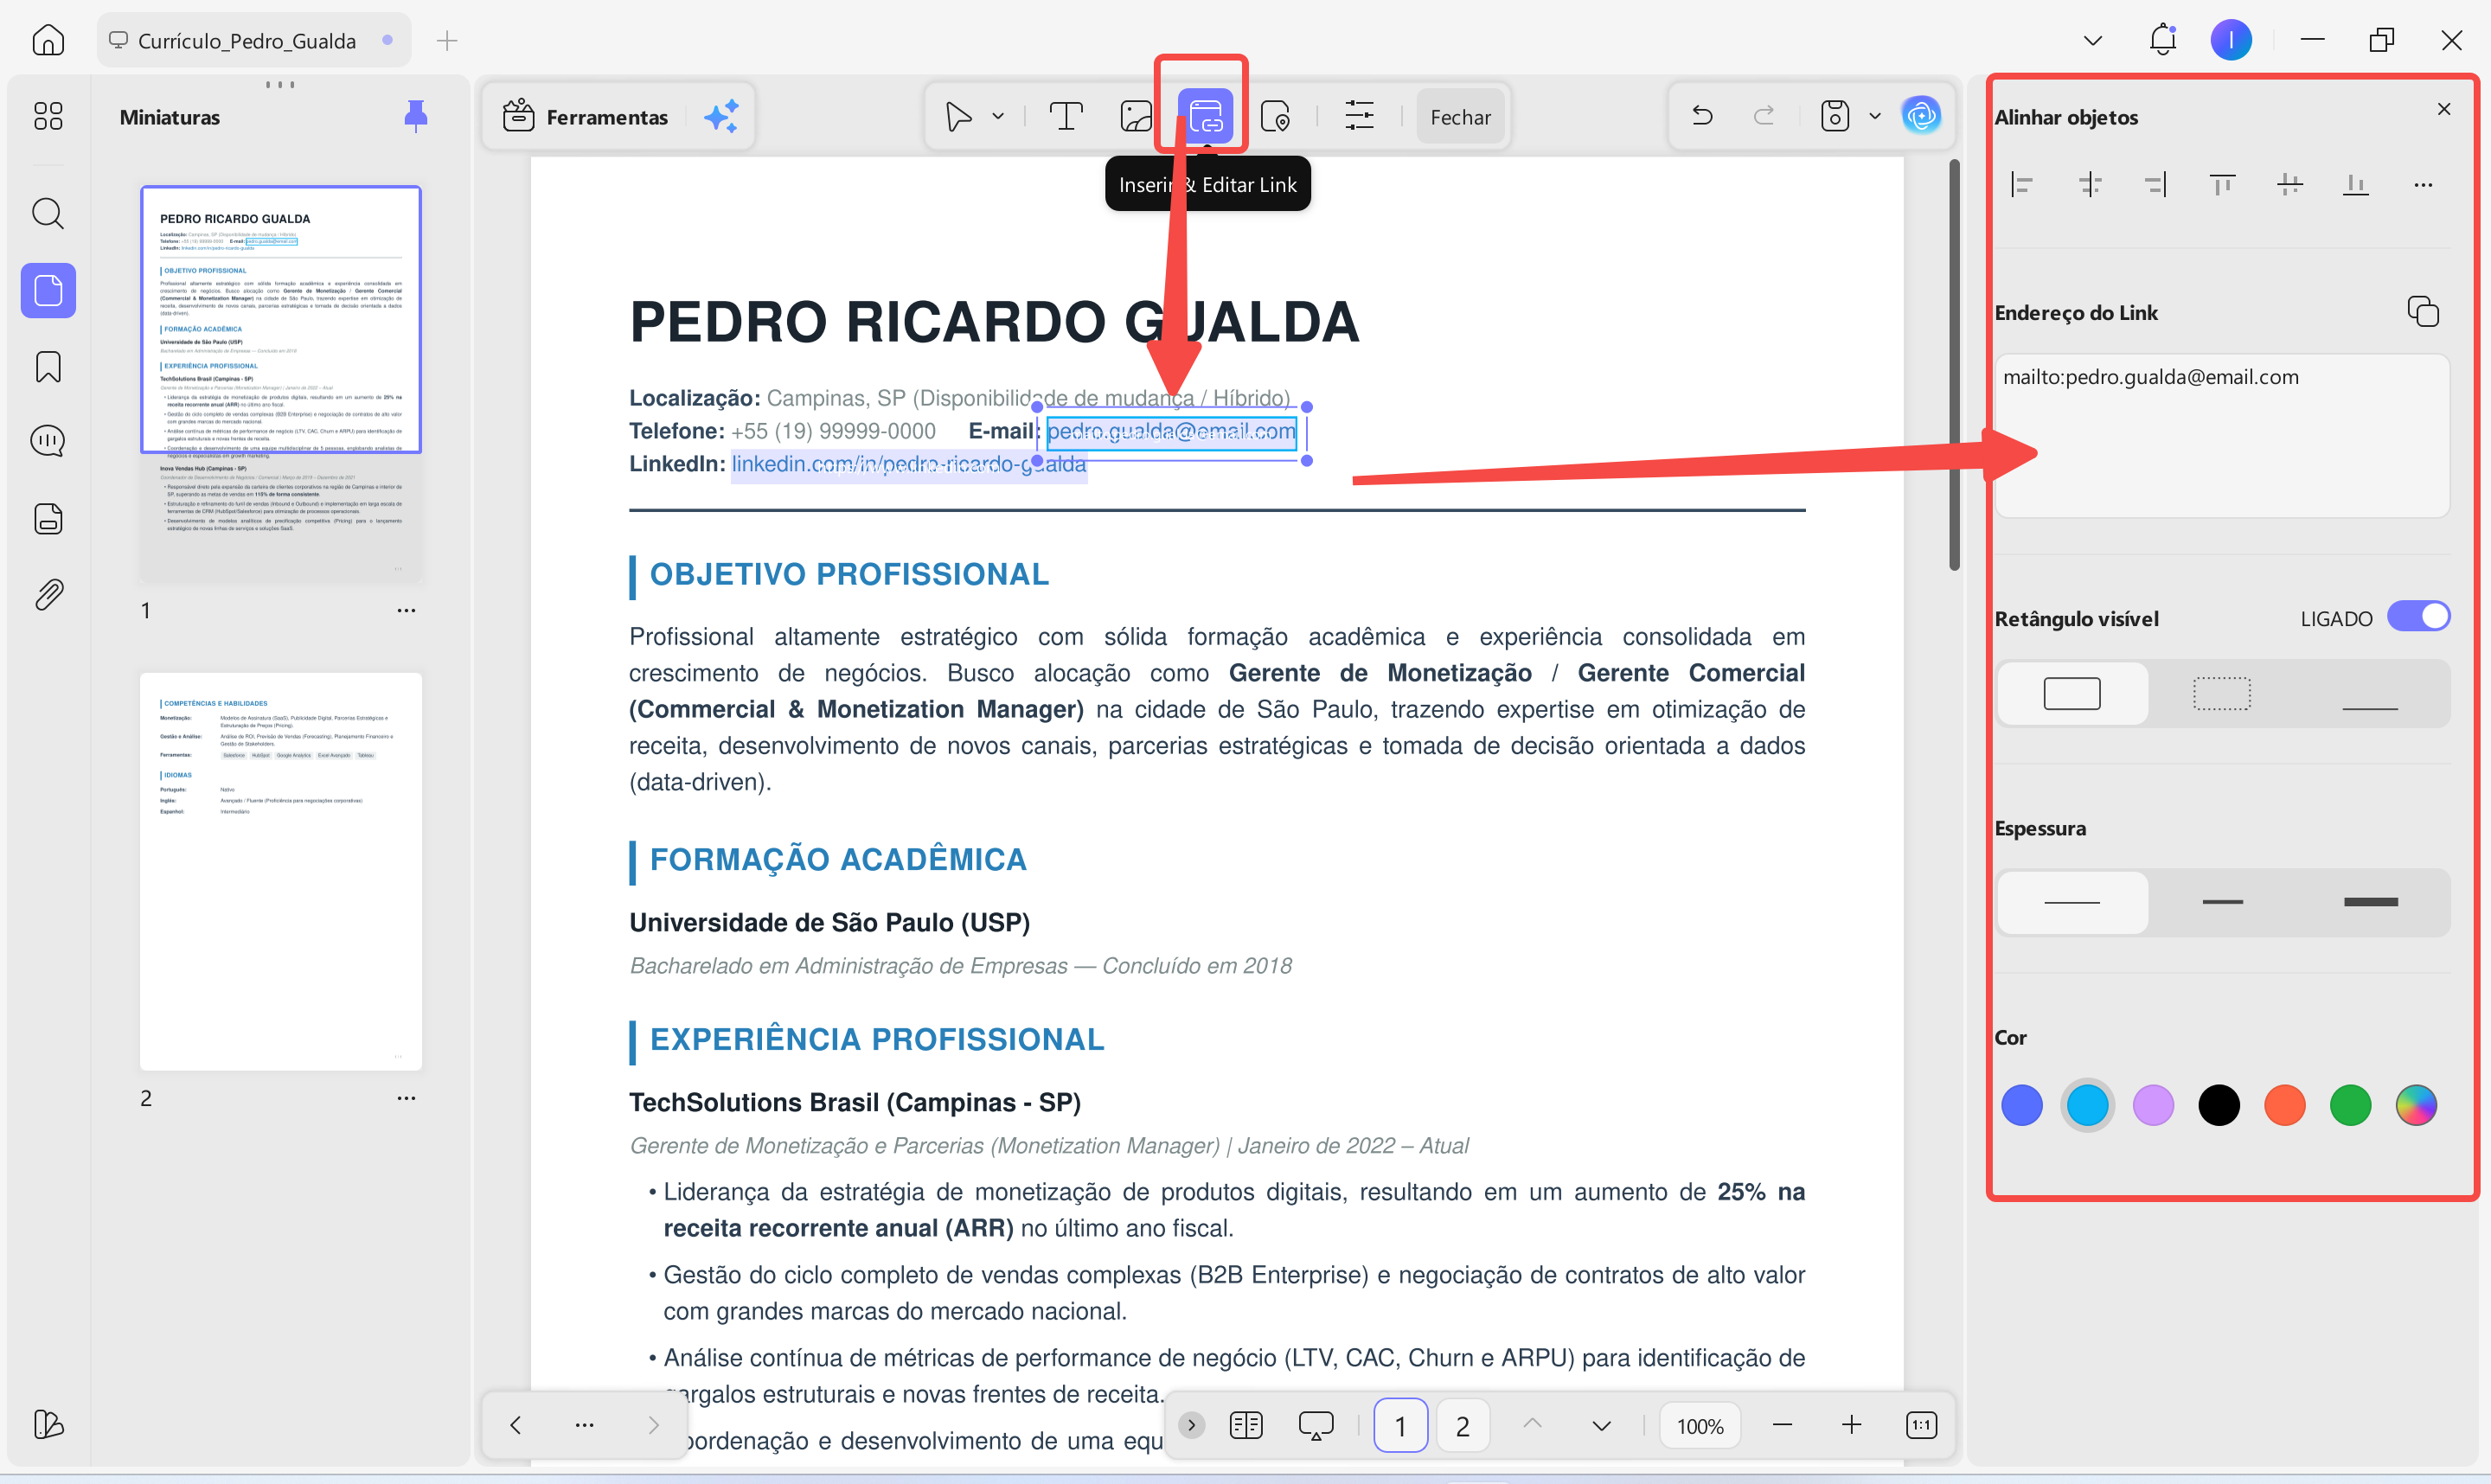This screenshot has width=2491, height=1484.
Task: Open the comments panel icon
Action: point(48,441)
